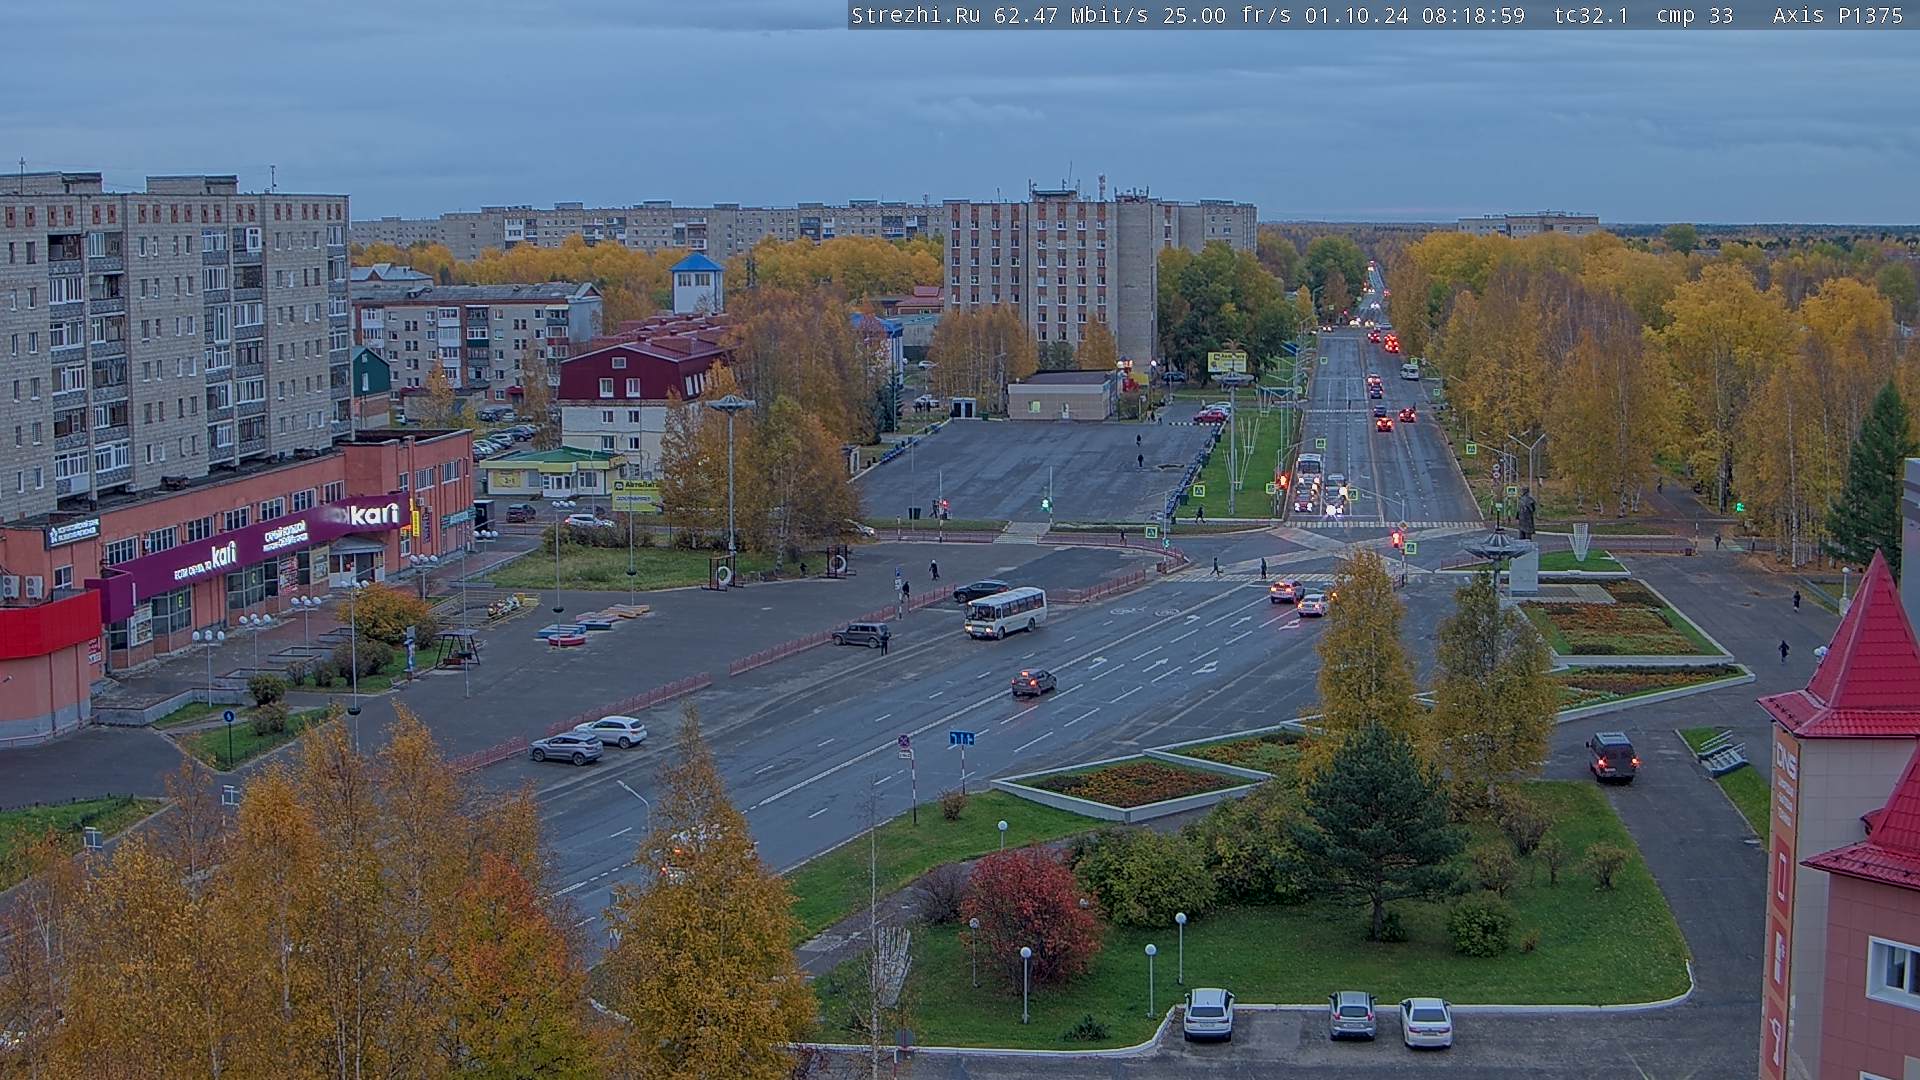Select the 62.47 Mbit/s bitrate value
Viewport: 1920px width, 1080px height.
(x=1069, y=15)
